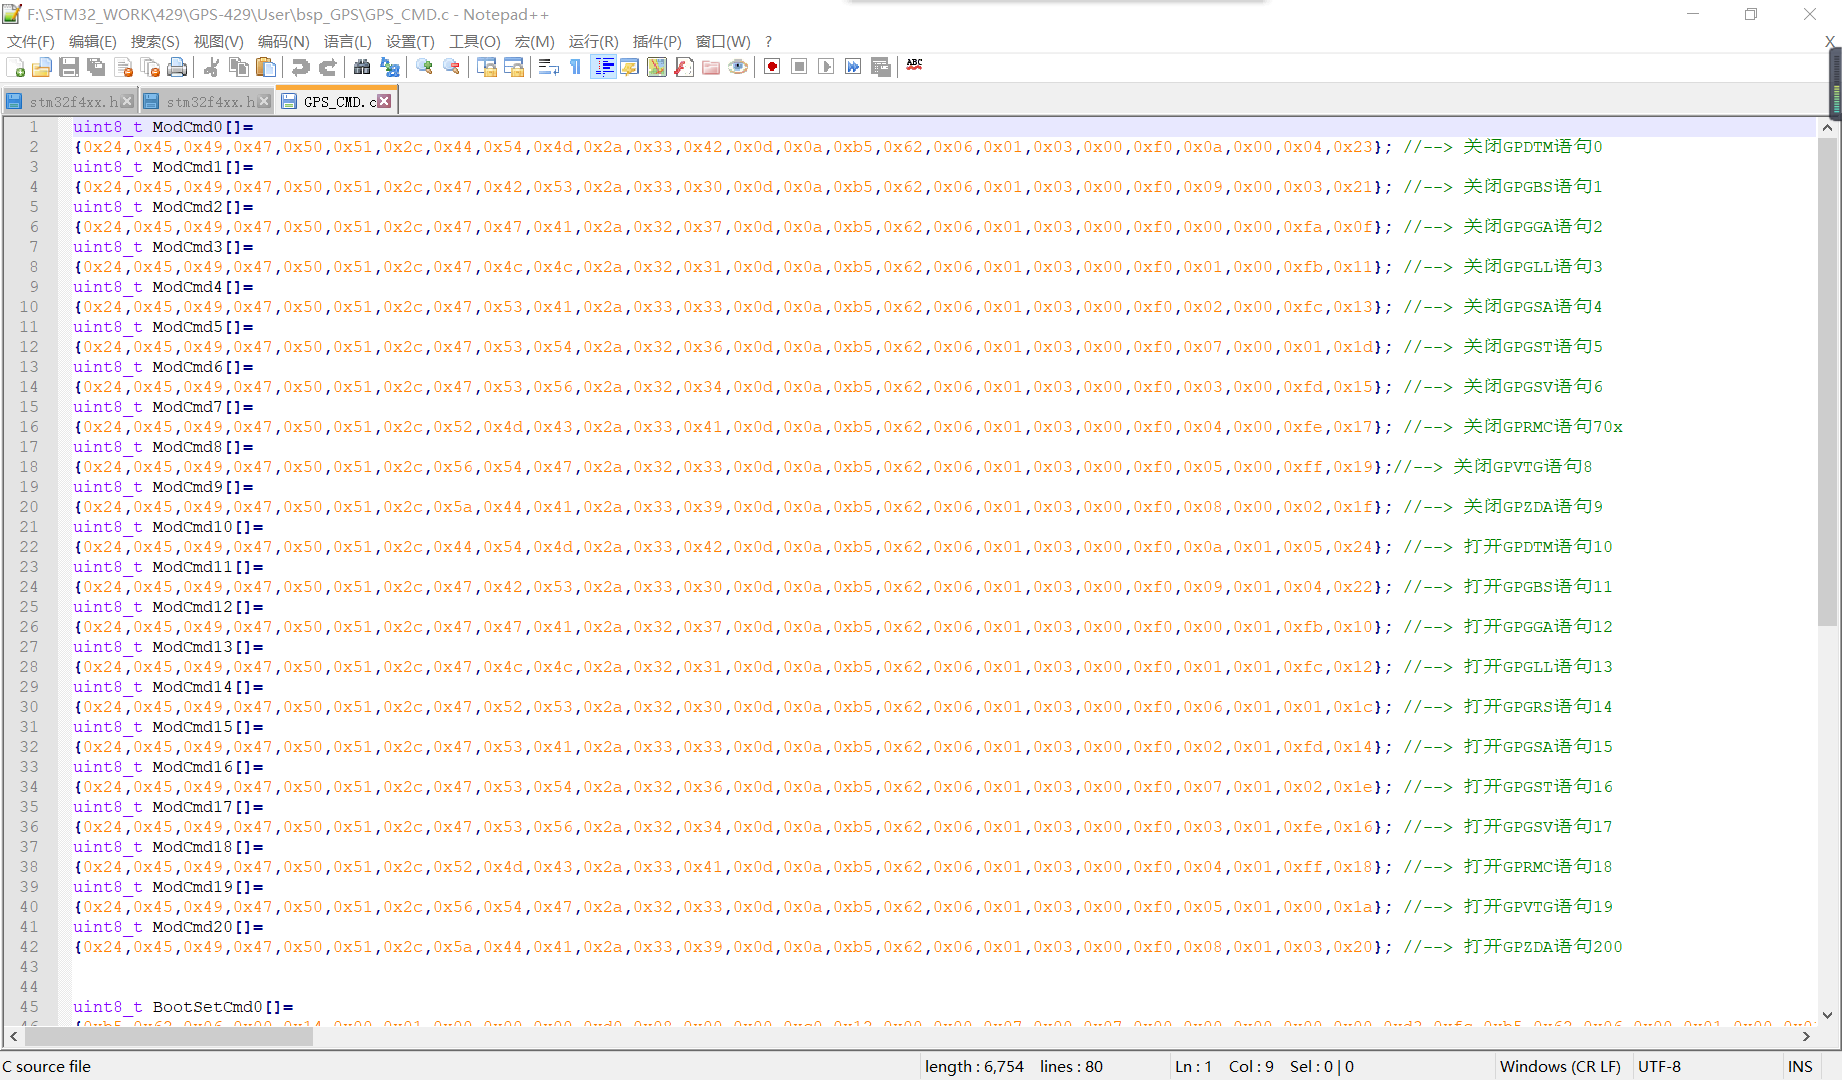Screen dimensions: 1842x1080
Task: Paste clipboard with the Paste icon
Action: (266, 67)
